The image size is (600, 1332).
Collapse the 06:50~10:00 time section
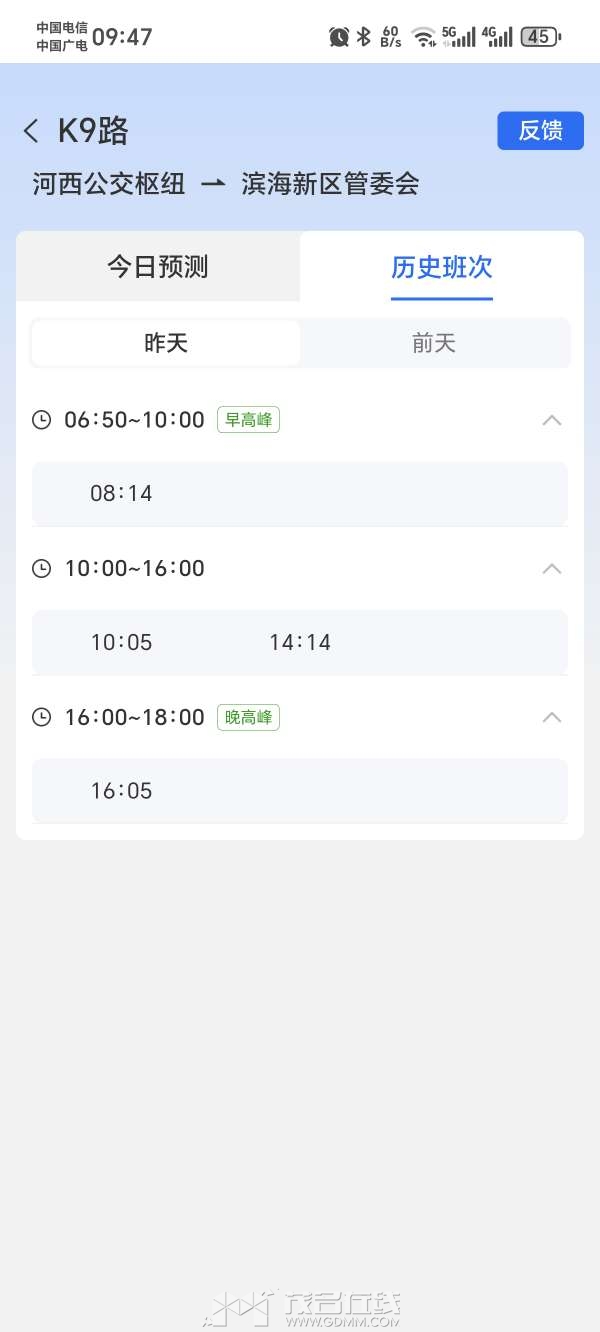552,420
